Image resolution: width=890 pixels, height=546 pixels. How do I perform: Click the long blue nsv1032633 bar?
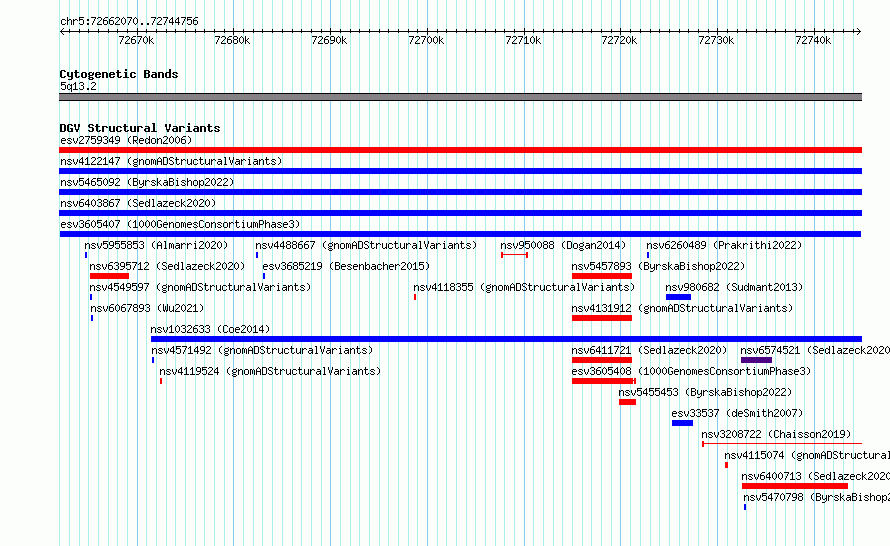click(506, 339)
